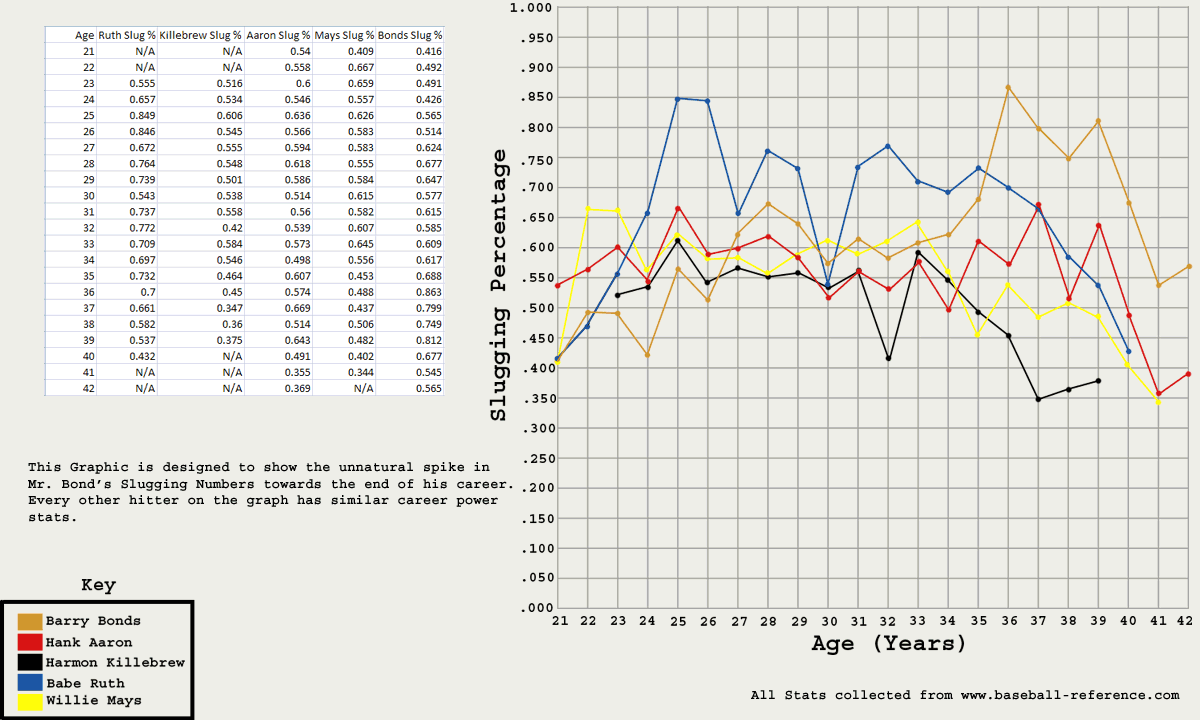1200x720 pixels.
Task: Pick the Harmon Killebrew black legend swatch
Action: click(x=30, y=662)
